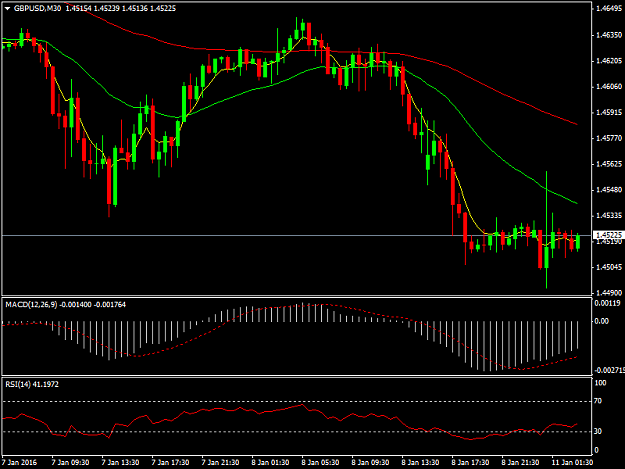Click price scale value 1.45480

pos(608,190)
